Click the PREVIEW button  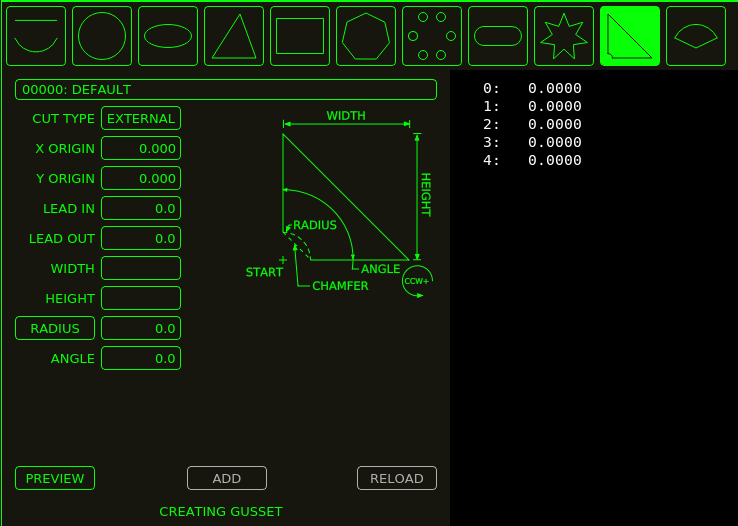click(x=55, y=478)
